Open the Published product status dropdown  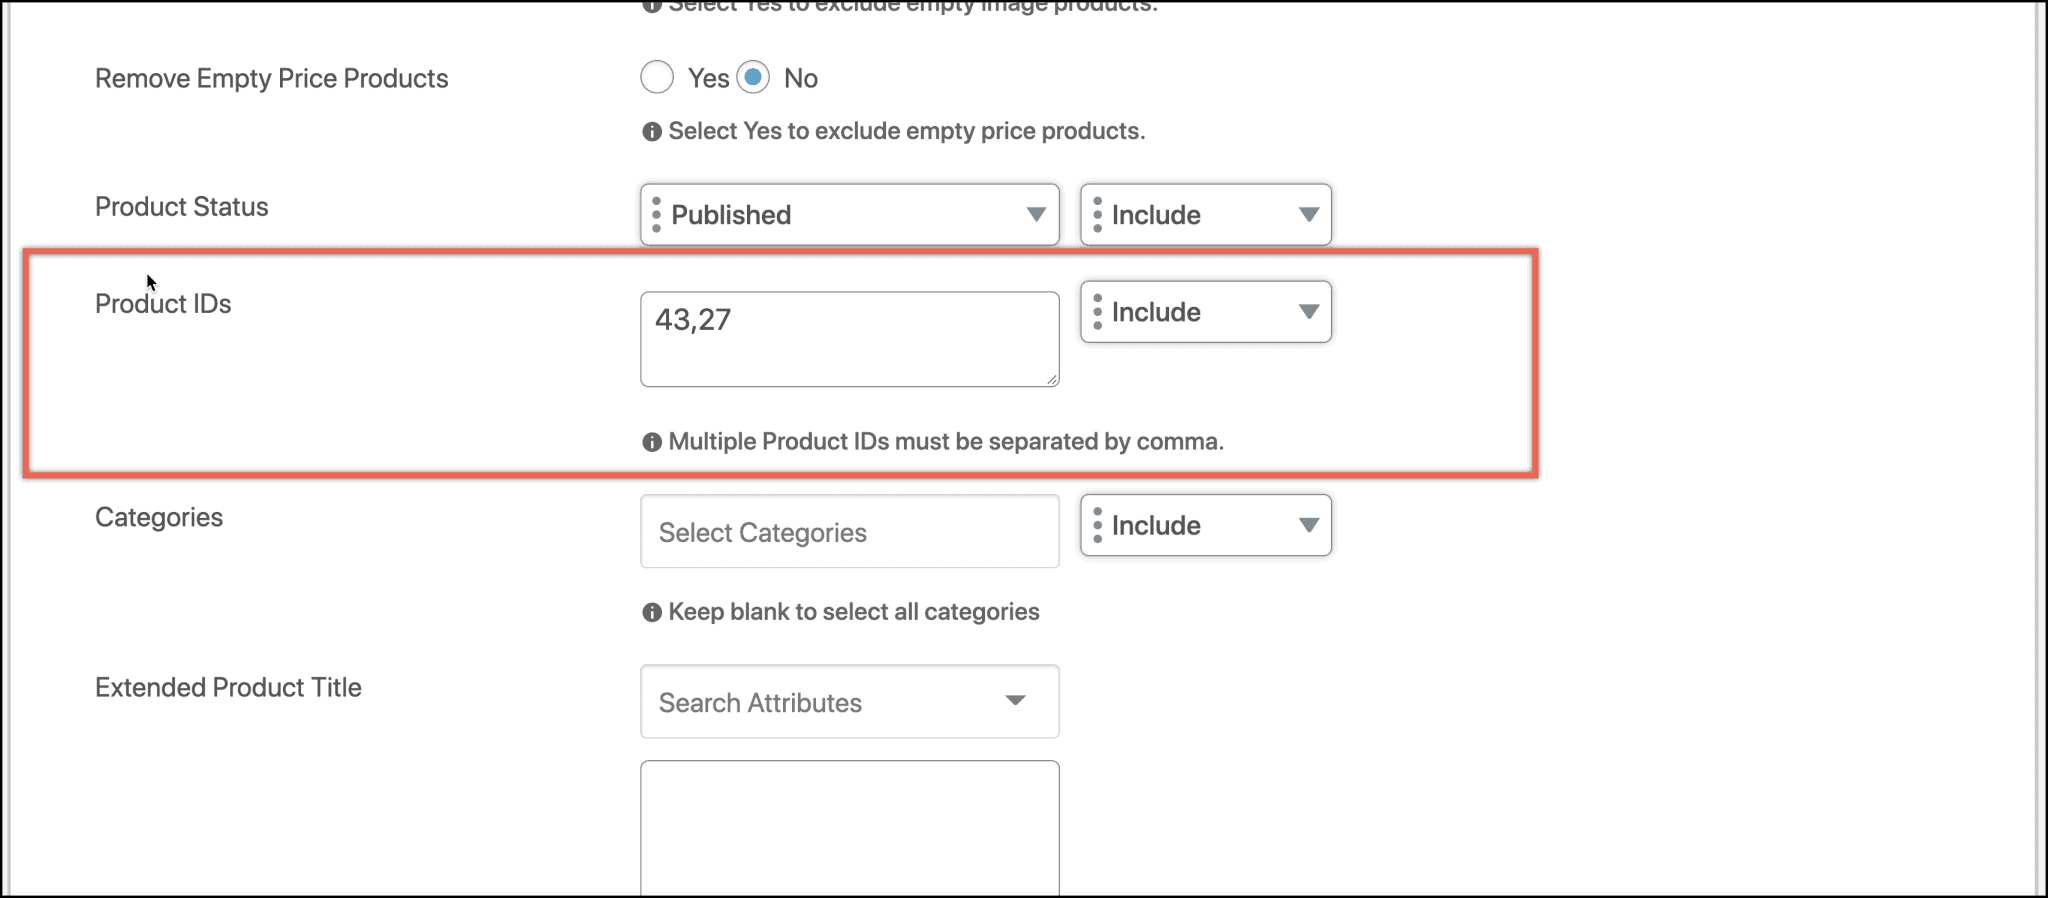pos(849,214)
